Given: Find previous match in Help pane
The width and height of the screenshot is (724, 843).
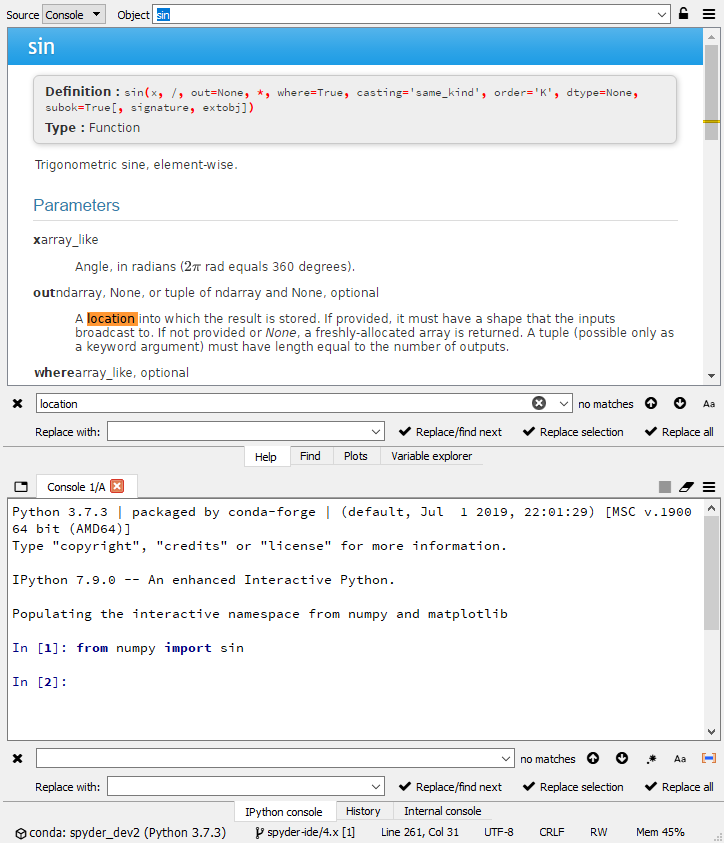Looking at the screenshot, I should click(x=651, y=403).
